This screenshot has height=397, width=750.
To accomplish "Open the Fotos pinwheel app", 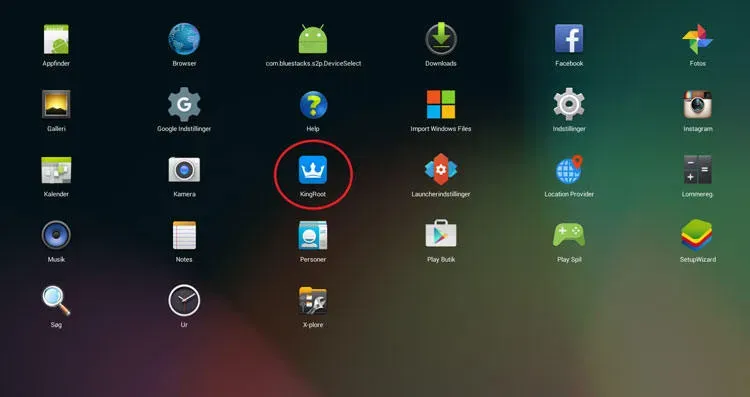I will tap(697, 39).
